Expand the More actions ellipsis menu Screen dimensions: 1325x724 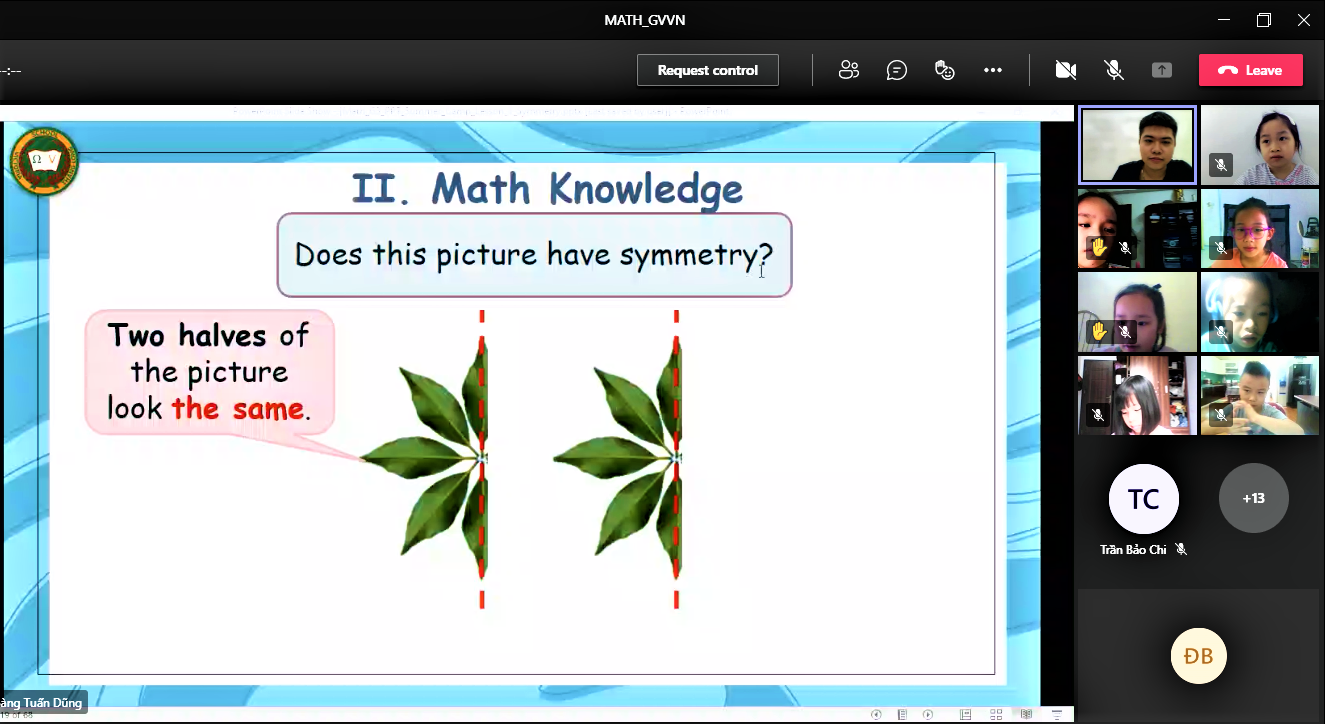tap(992, 70)
